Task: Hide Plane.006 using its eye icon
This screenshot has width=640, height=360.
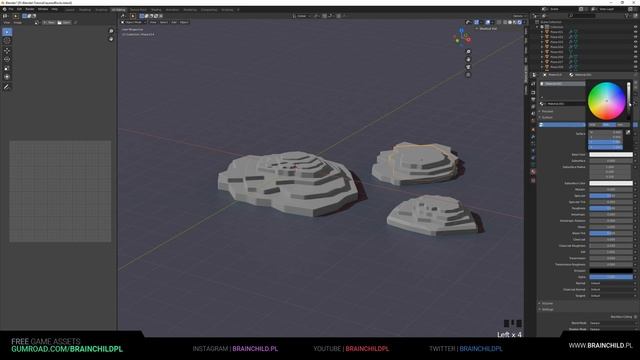Action: pyautogui.click(x=636, y=57)
